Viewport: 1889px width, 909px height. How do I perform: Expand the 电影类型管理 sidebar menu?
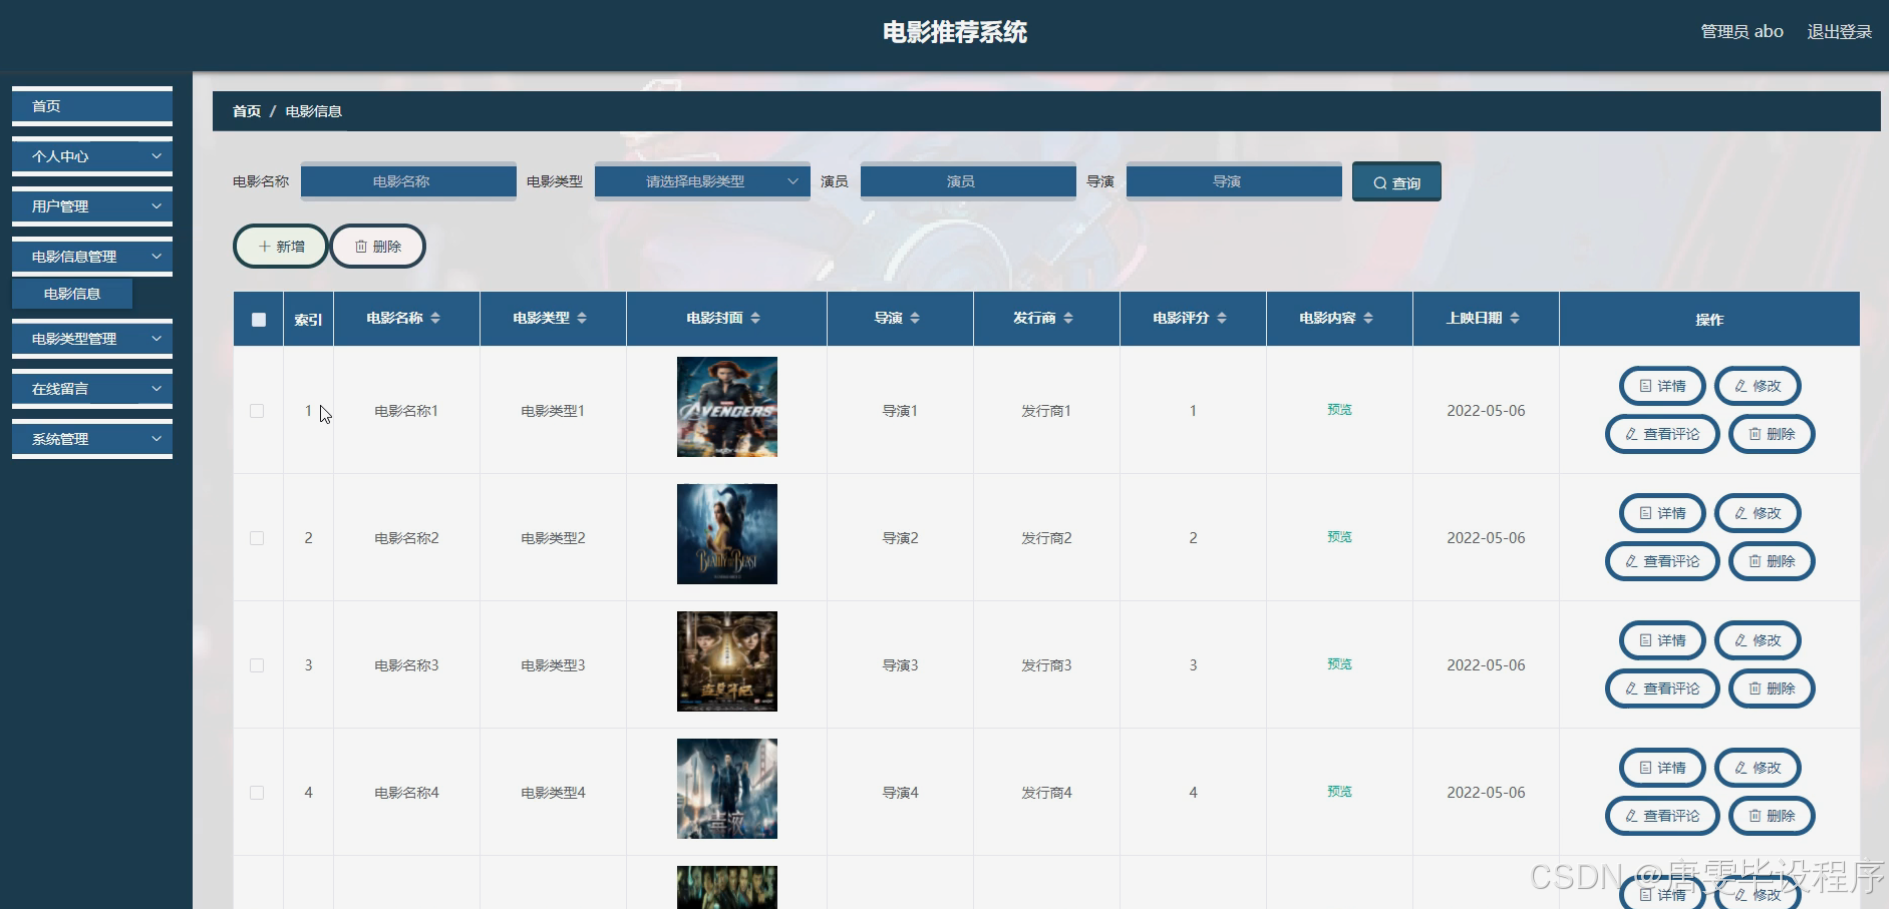pos(92,339)
